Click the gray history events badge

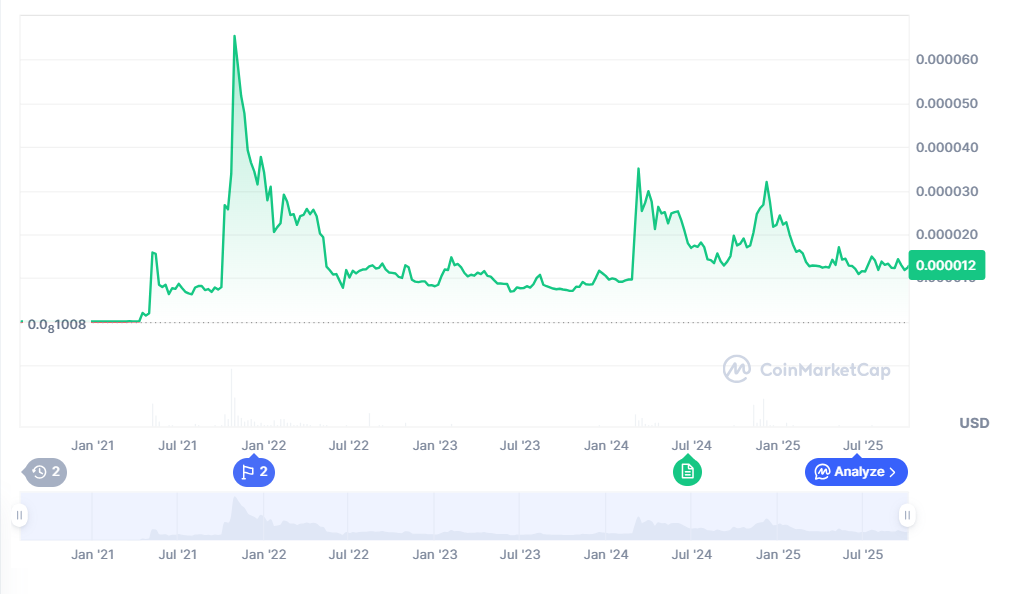pos(46,472)
